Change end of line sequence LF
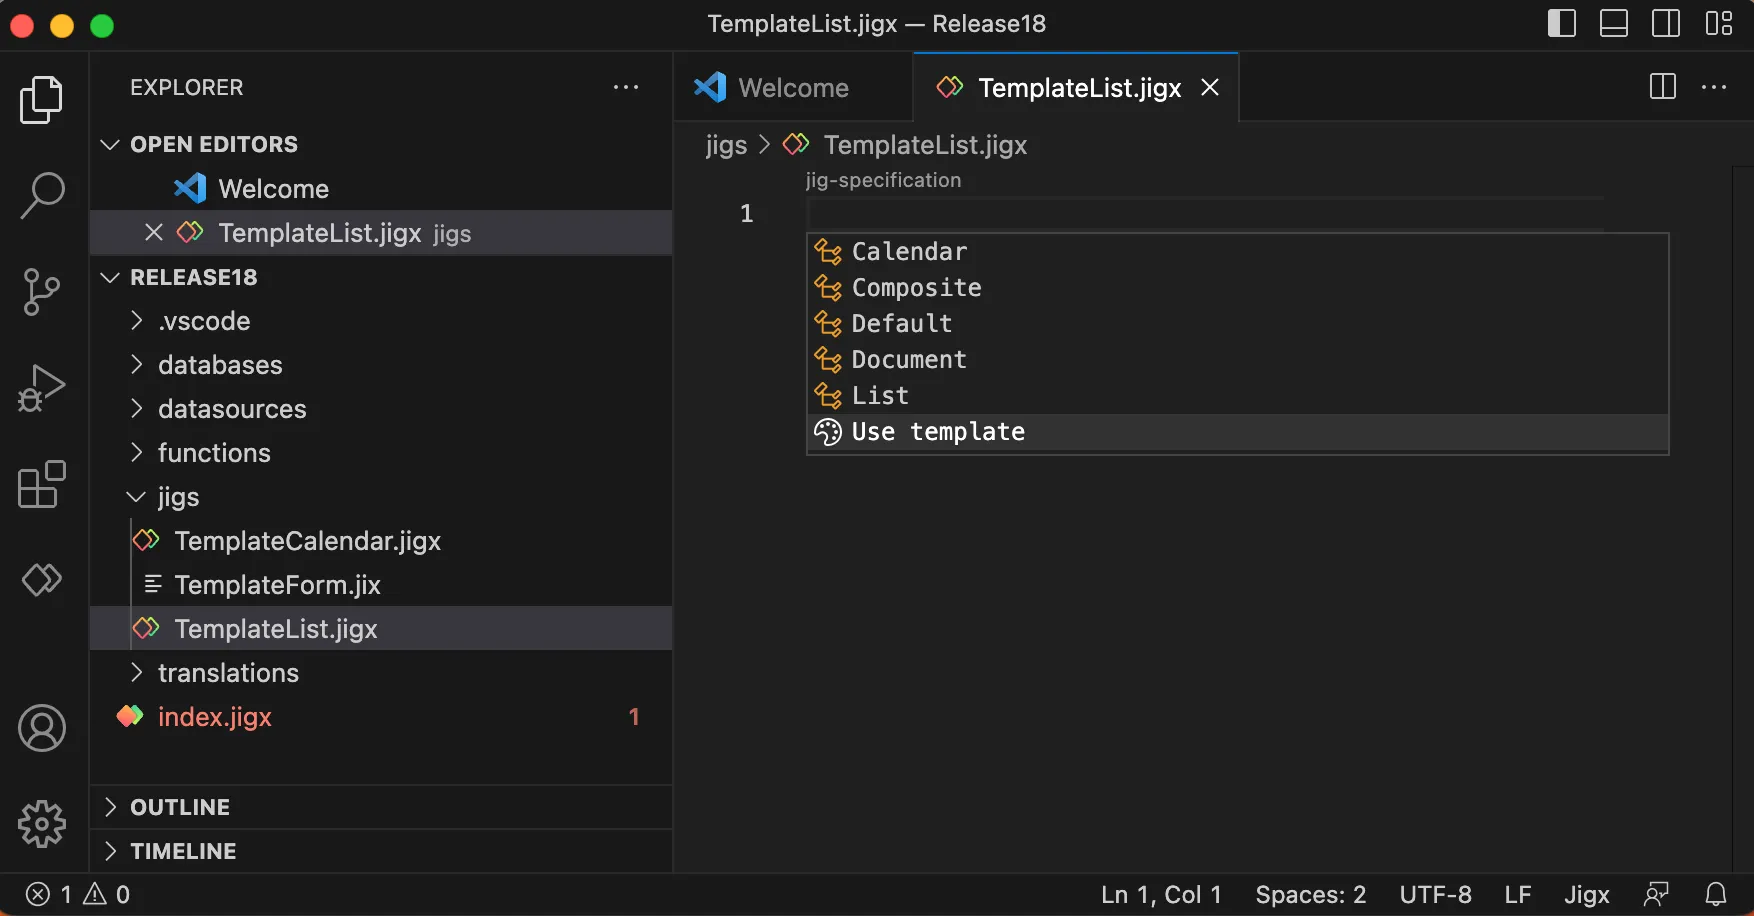 [1517, 894]
